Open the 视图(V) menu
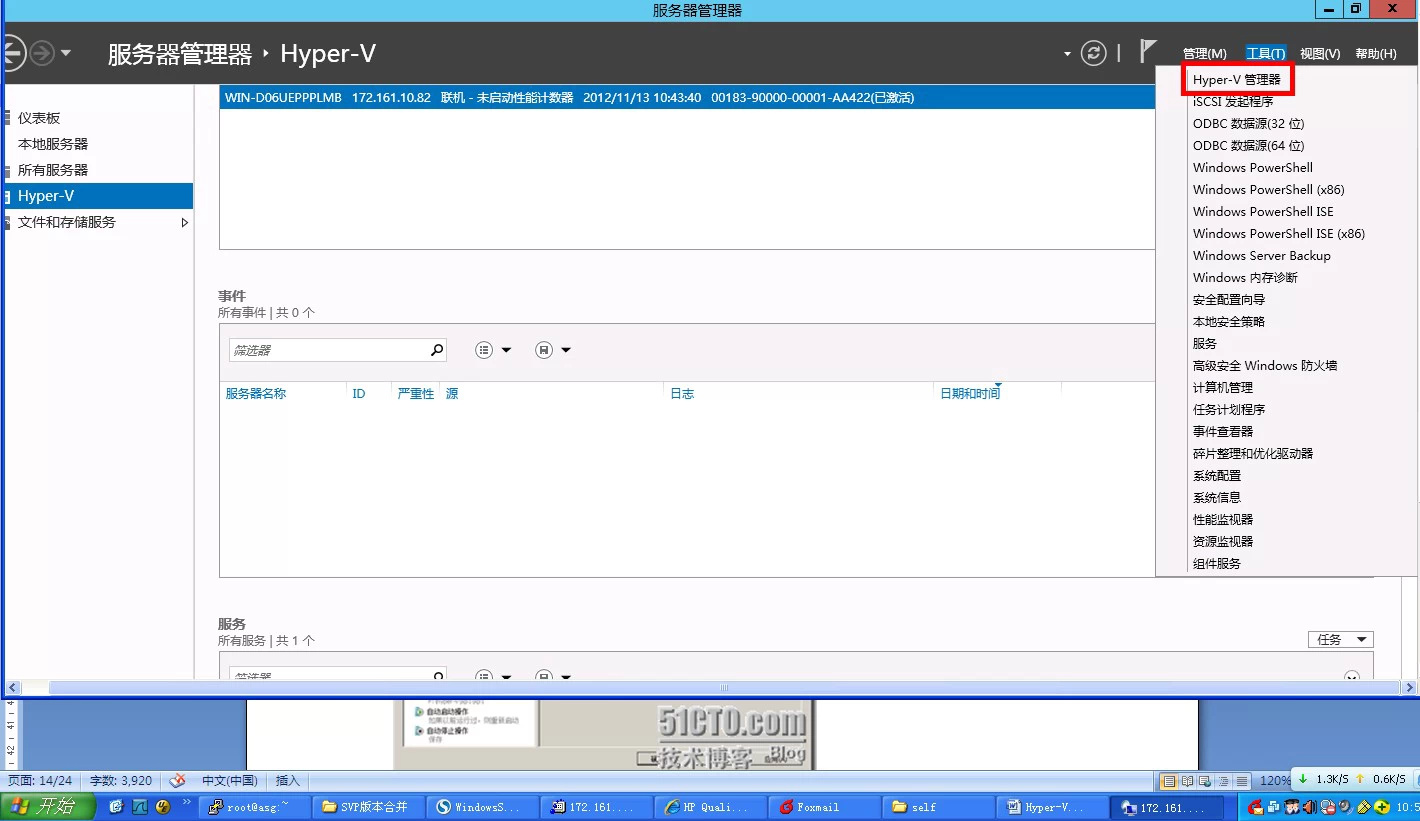 [x=1320, y=54]
